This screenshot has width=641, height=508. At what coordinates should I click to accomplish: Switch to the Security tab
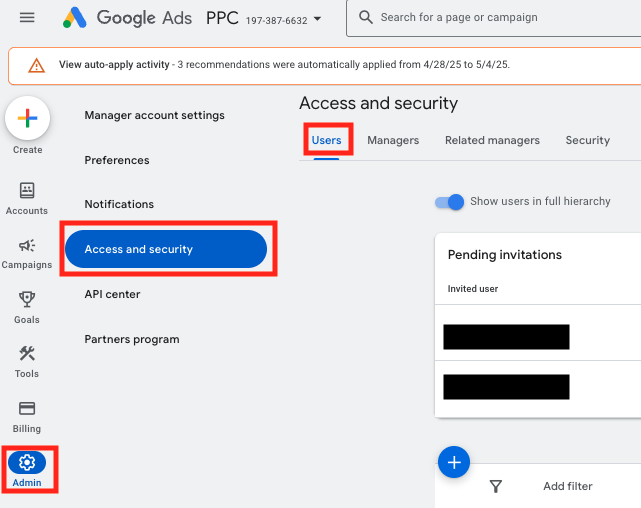pyautogui.click(x=587, y=140)
